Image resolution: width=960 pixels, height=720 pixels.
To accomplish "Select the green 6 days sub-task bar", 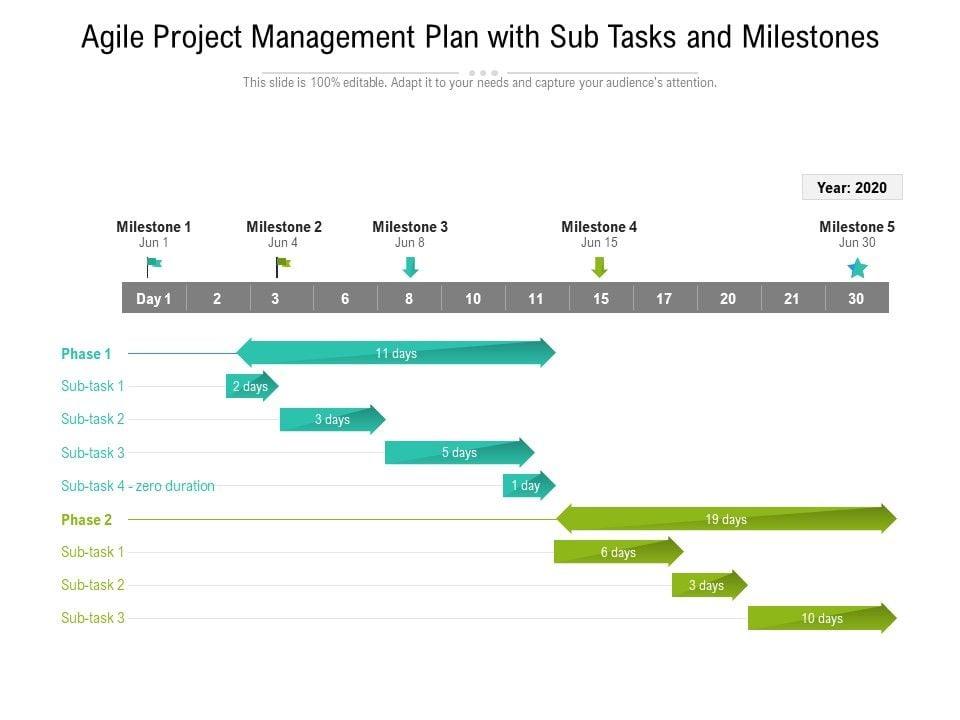I will [x=618, y=552].
